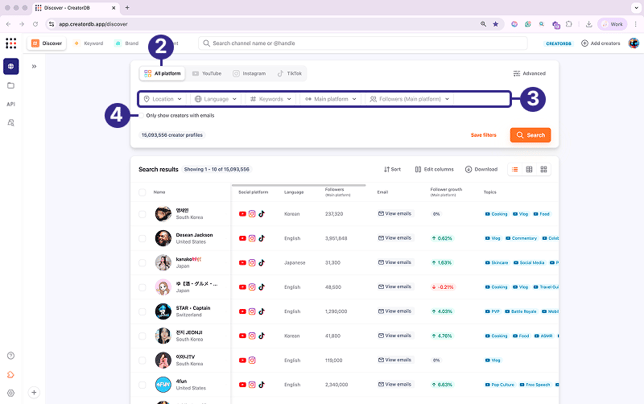This screenshot has width=644, height=404.
Task: Open Desean Jackson's YouTube icon
Action: pyautogui.click(x=242, y=238)
